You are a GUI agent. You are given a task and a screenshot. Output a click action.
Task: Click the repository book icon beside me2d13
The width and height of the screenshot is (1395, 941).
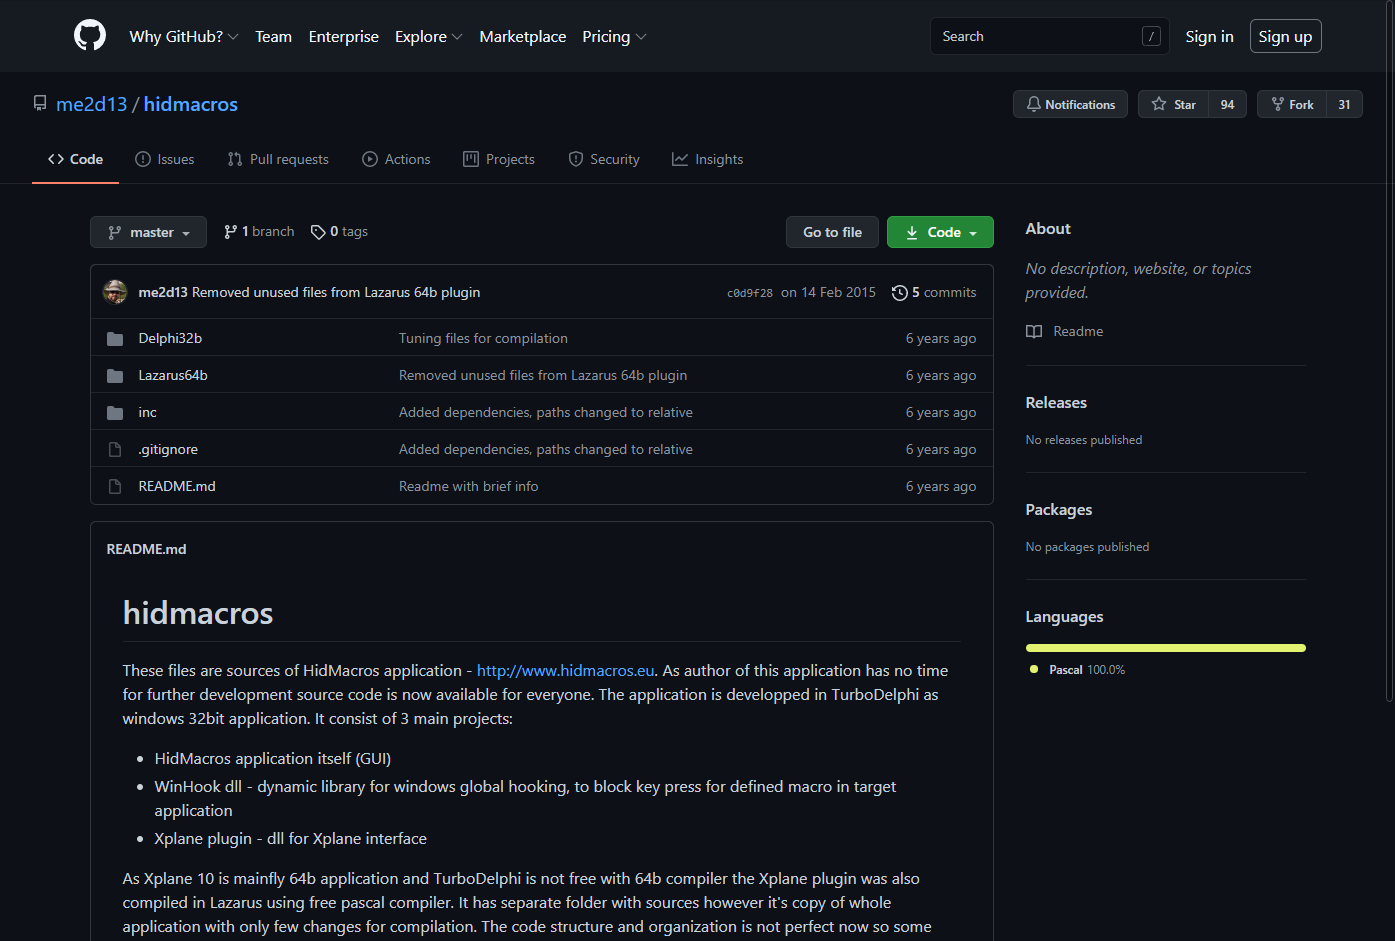[40, 104]
